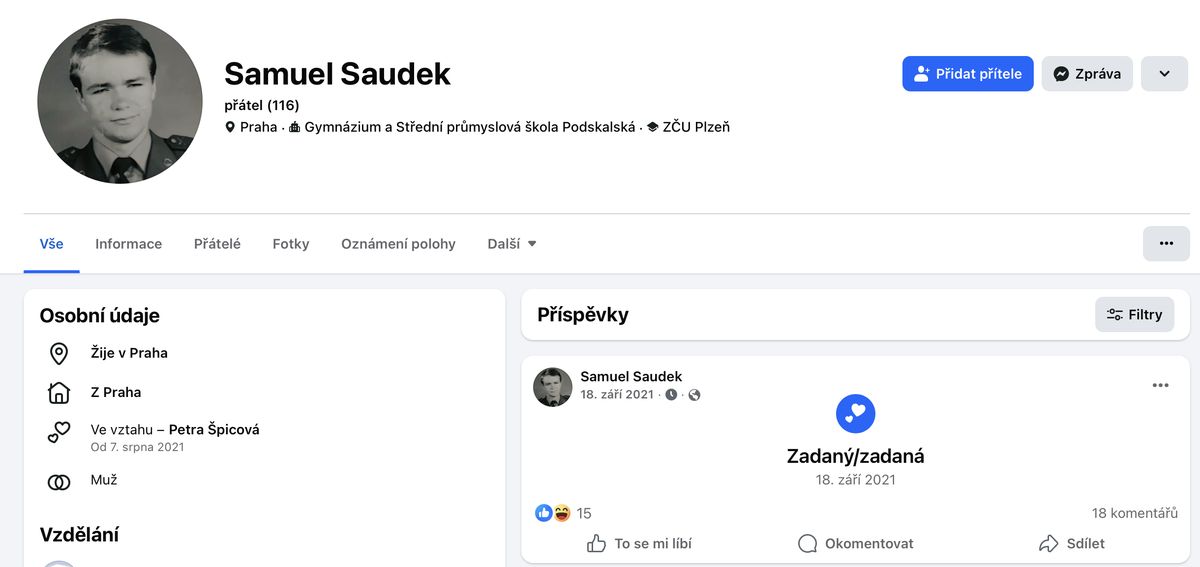
Task: Open the three-dot menu on the post
Action: 1160,386
